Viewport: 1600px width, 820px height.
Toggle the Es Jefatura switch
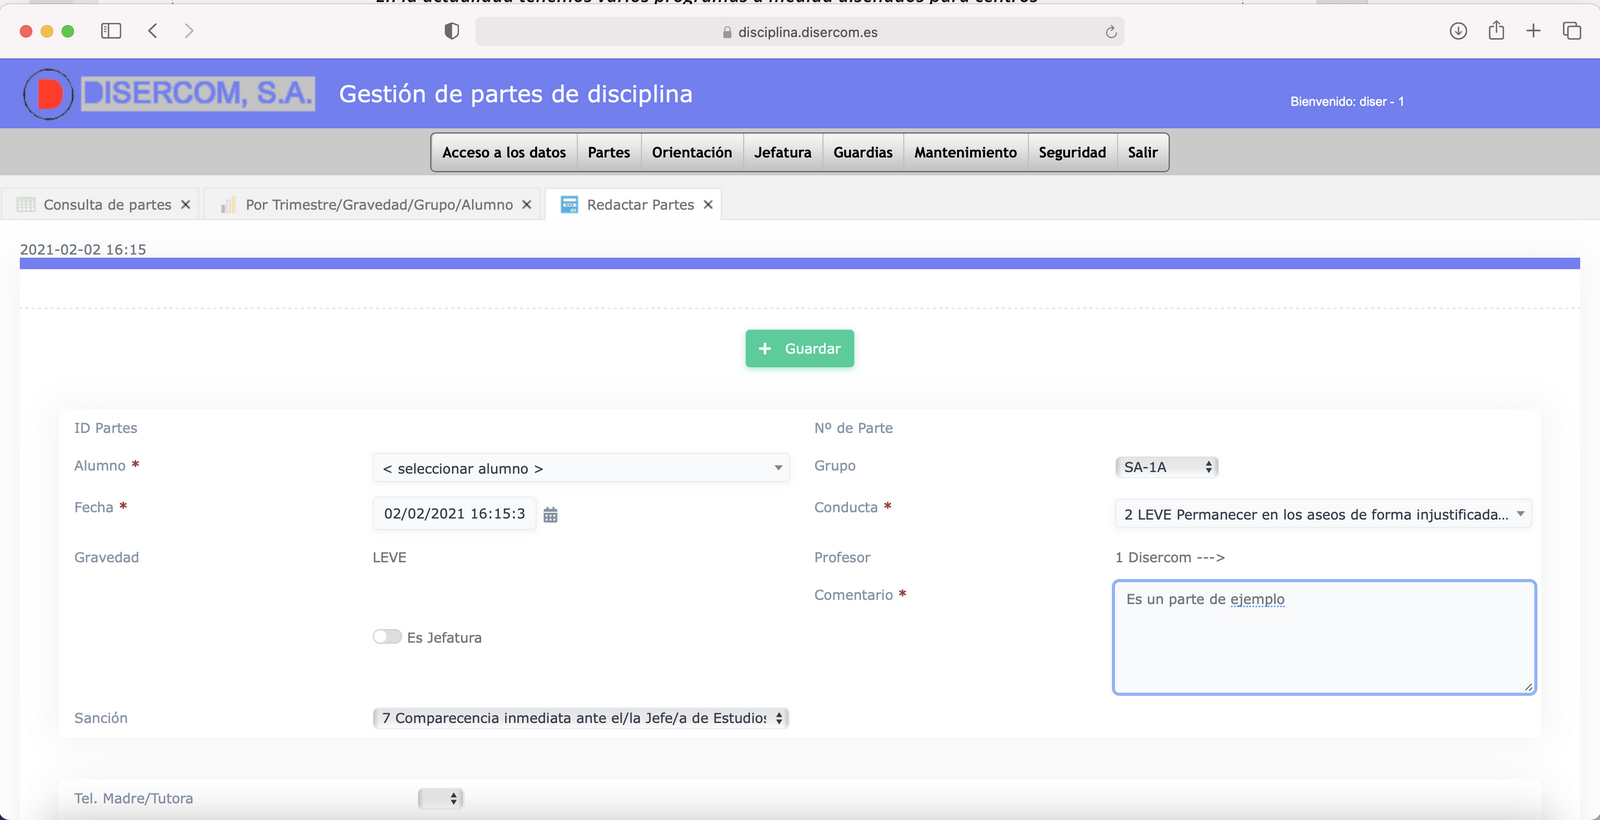click(387, 637)
